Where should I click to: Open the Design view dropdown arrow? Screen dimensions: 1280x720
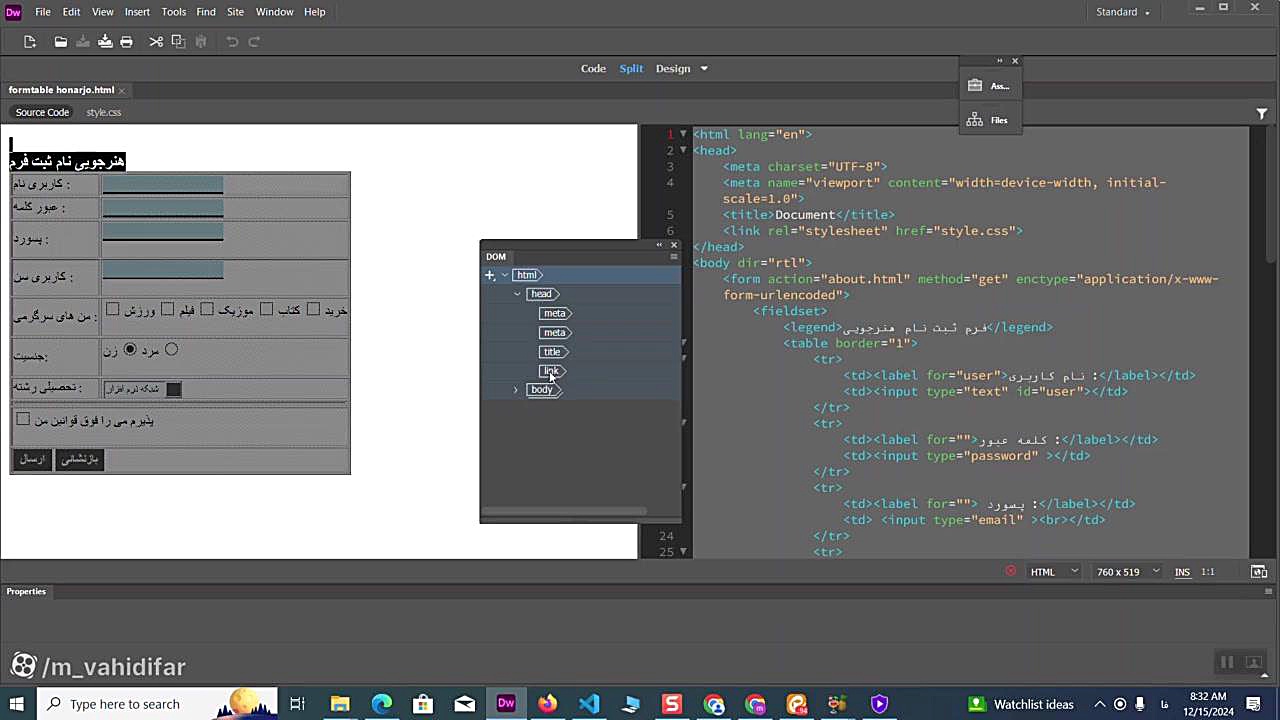click(x=704, y=69)
